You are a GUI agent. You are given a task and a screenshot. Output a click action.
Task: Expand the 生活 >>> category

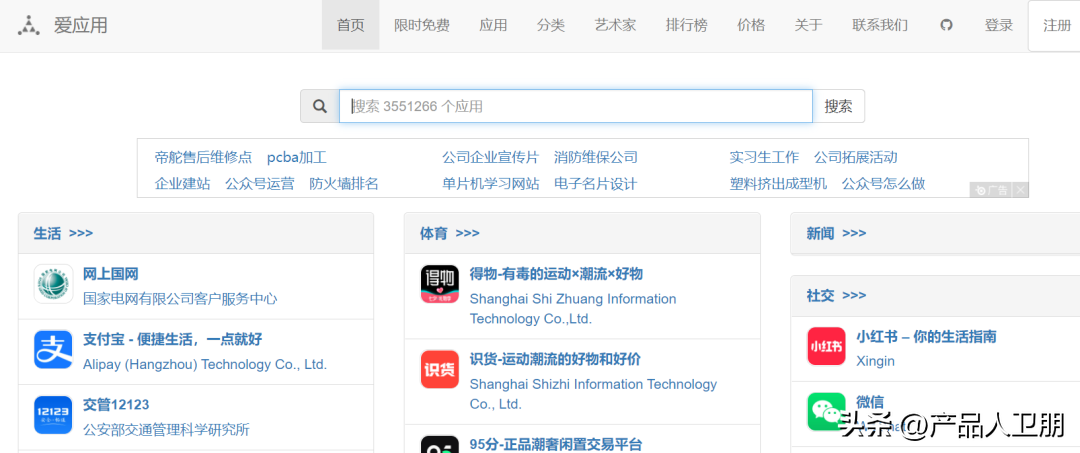pos(63,233)
